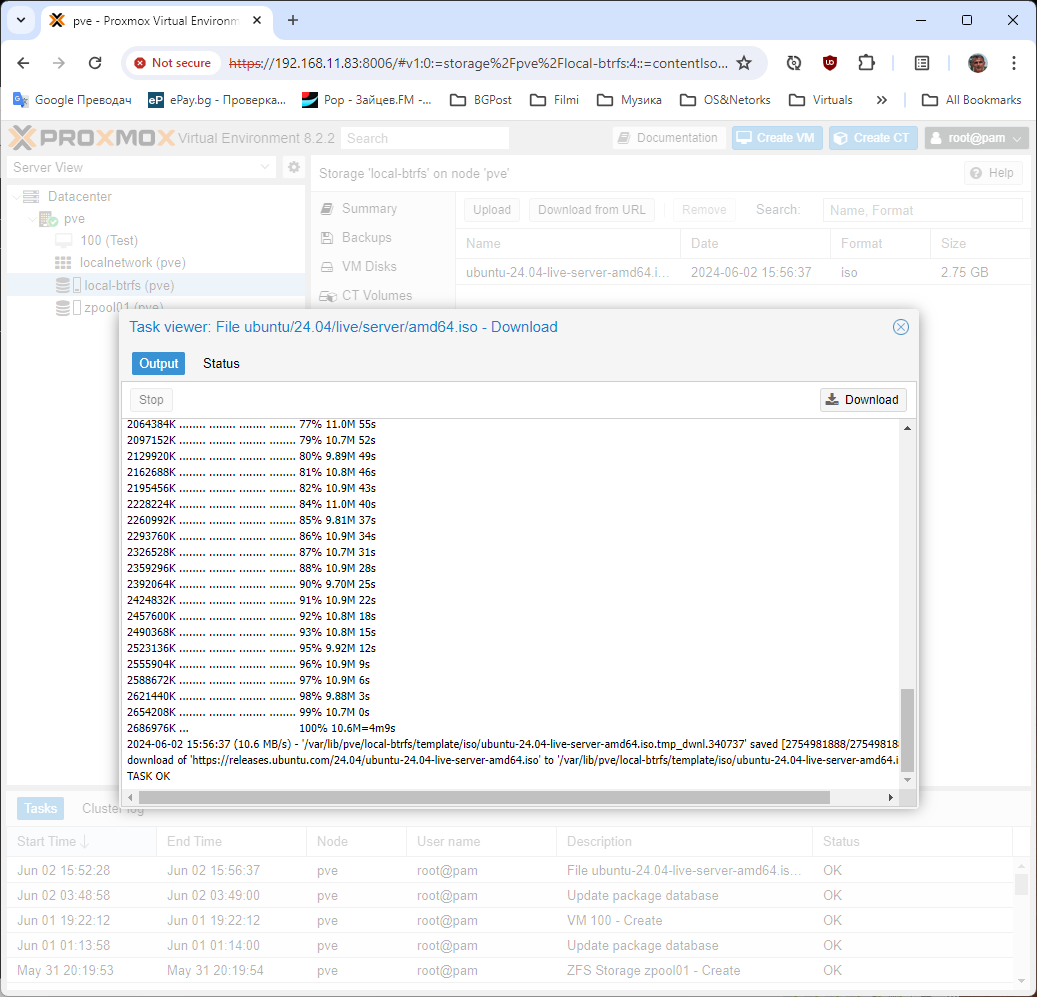
Task: Sort the ISO list by Date column
Action: (x=754, y=243)
